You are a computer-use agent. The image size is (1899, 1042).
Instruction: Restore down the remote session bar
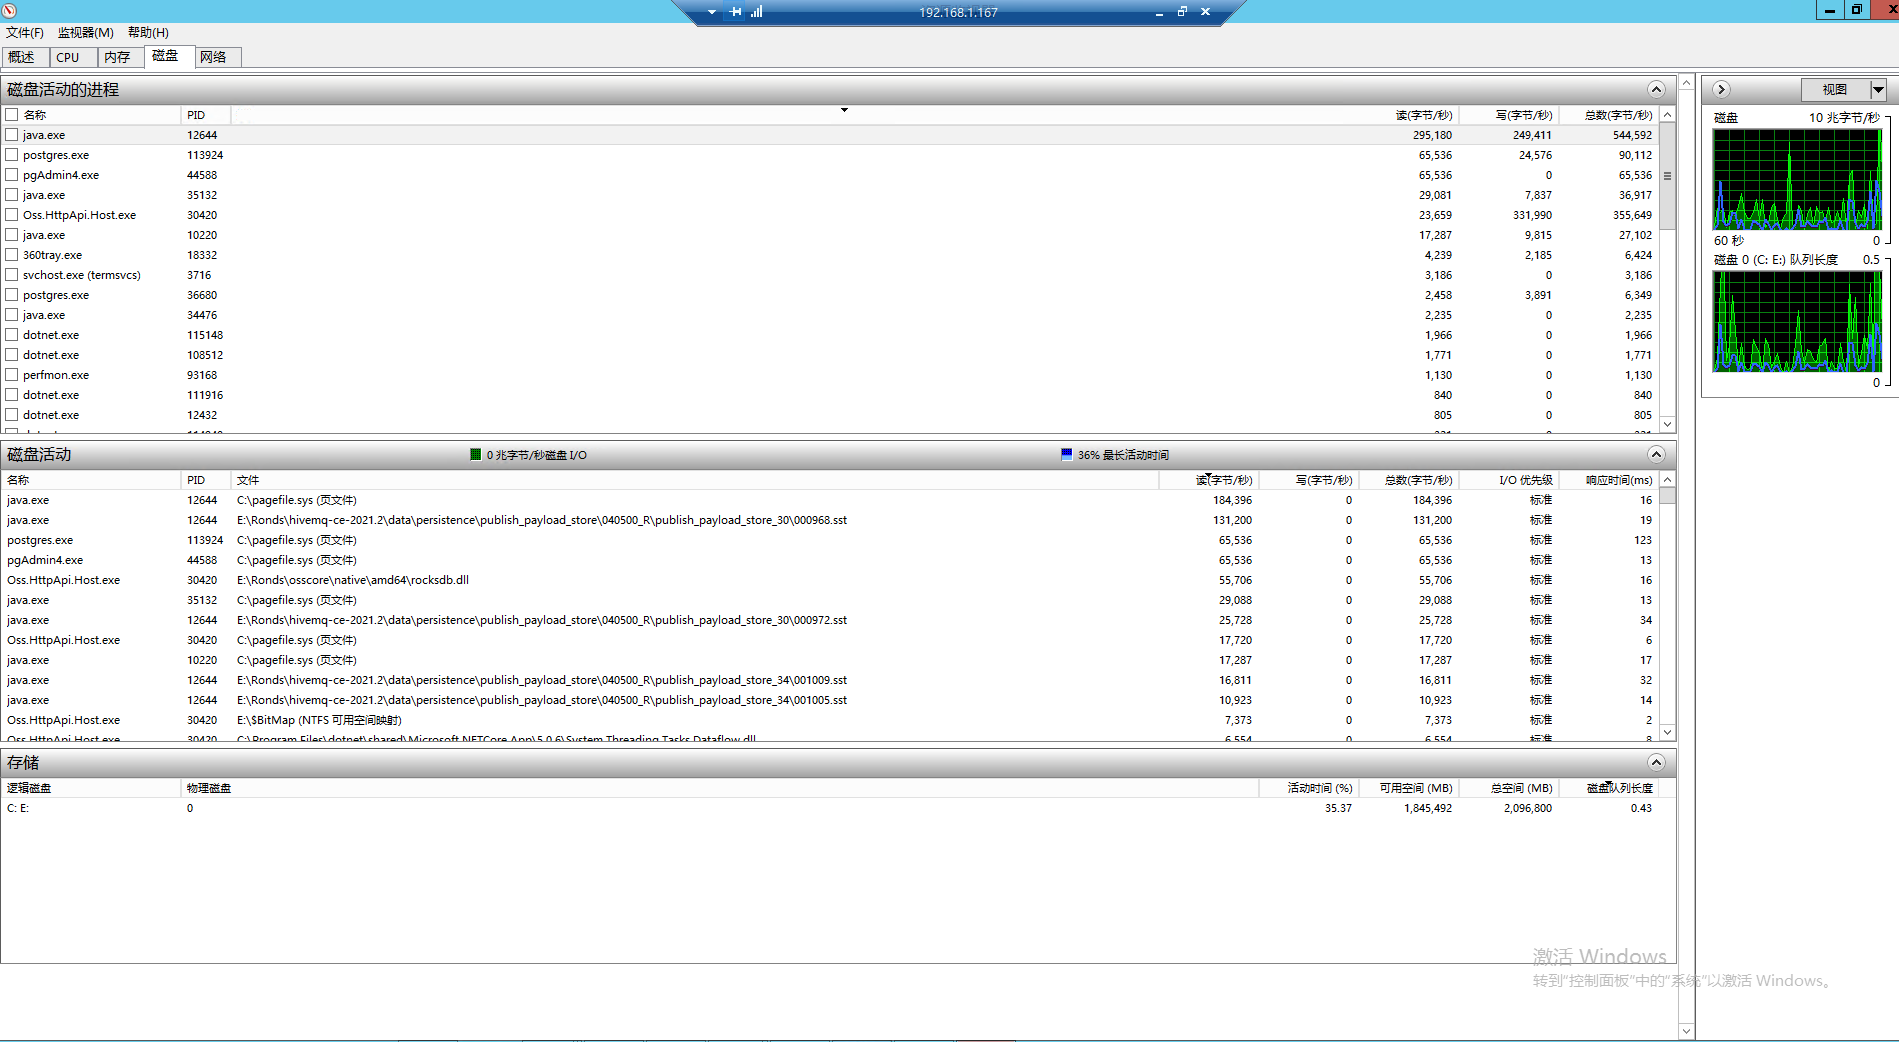click(x=1182, y=12)
